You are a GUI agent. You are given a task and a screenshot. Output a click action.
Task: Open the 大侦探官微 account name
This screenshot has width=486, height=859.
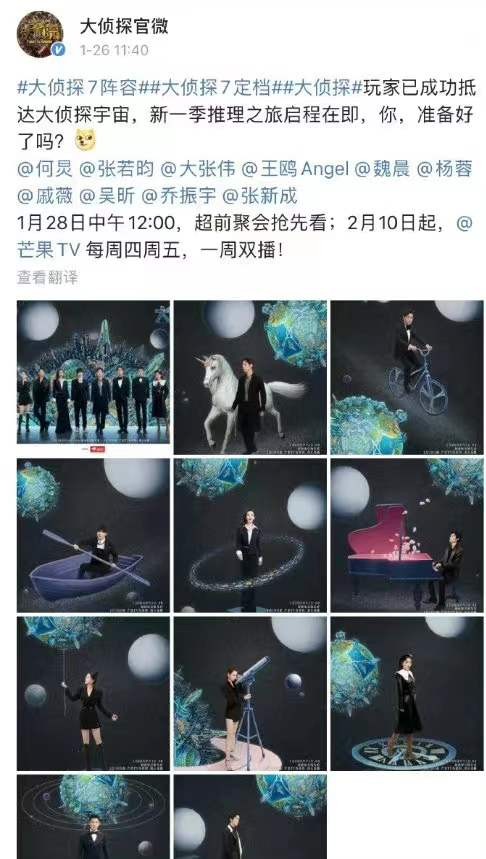coord(124,26)
